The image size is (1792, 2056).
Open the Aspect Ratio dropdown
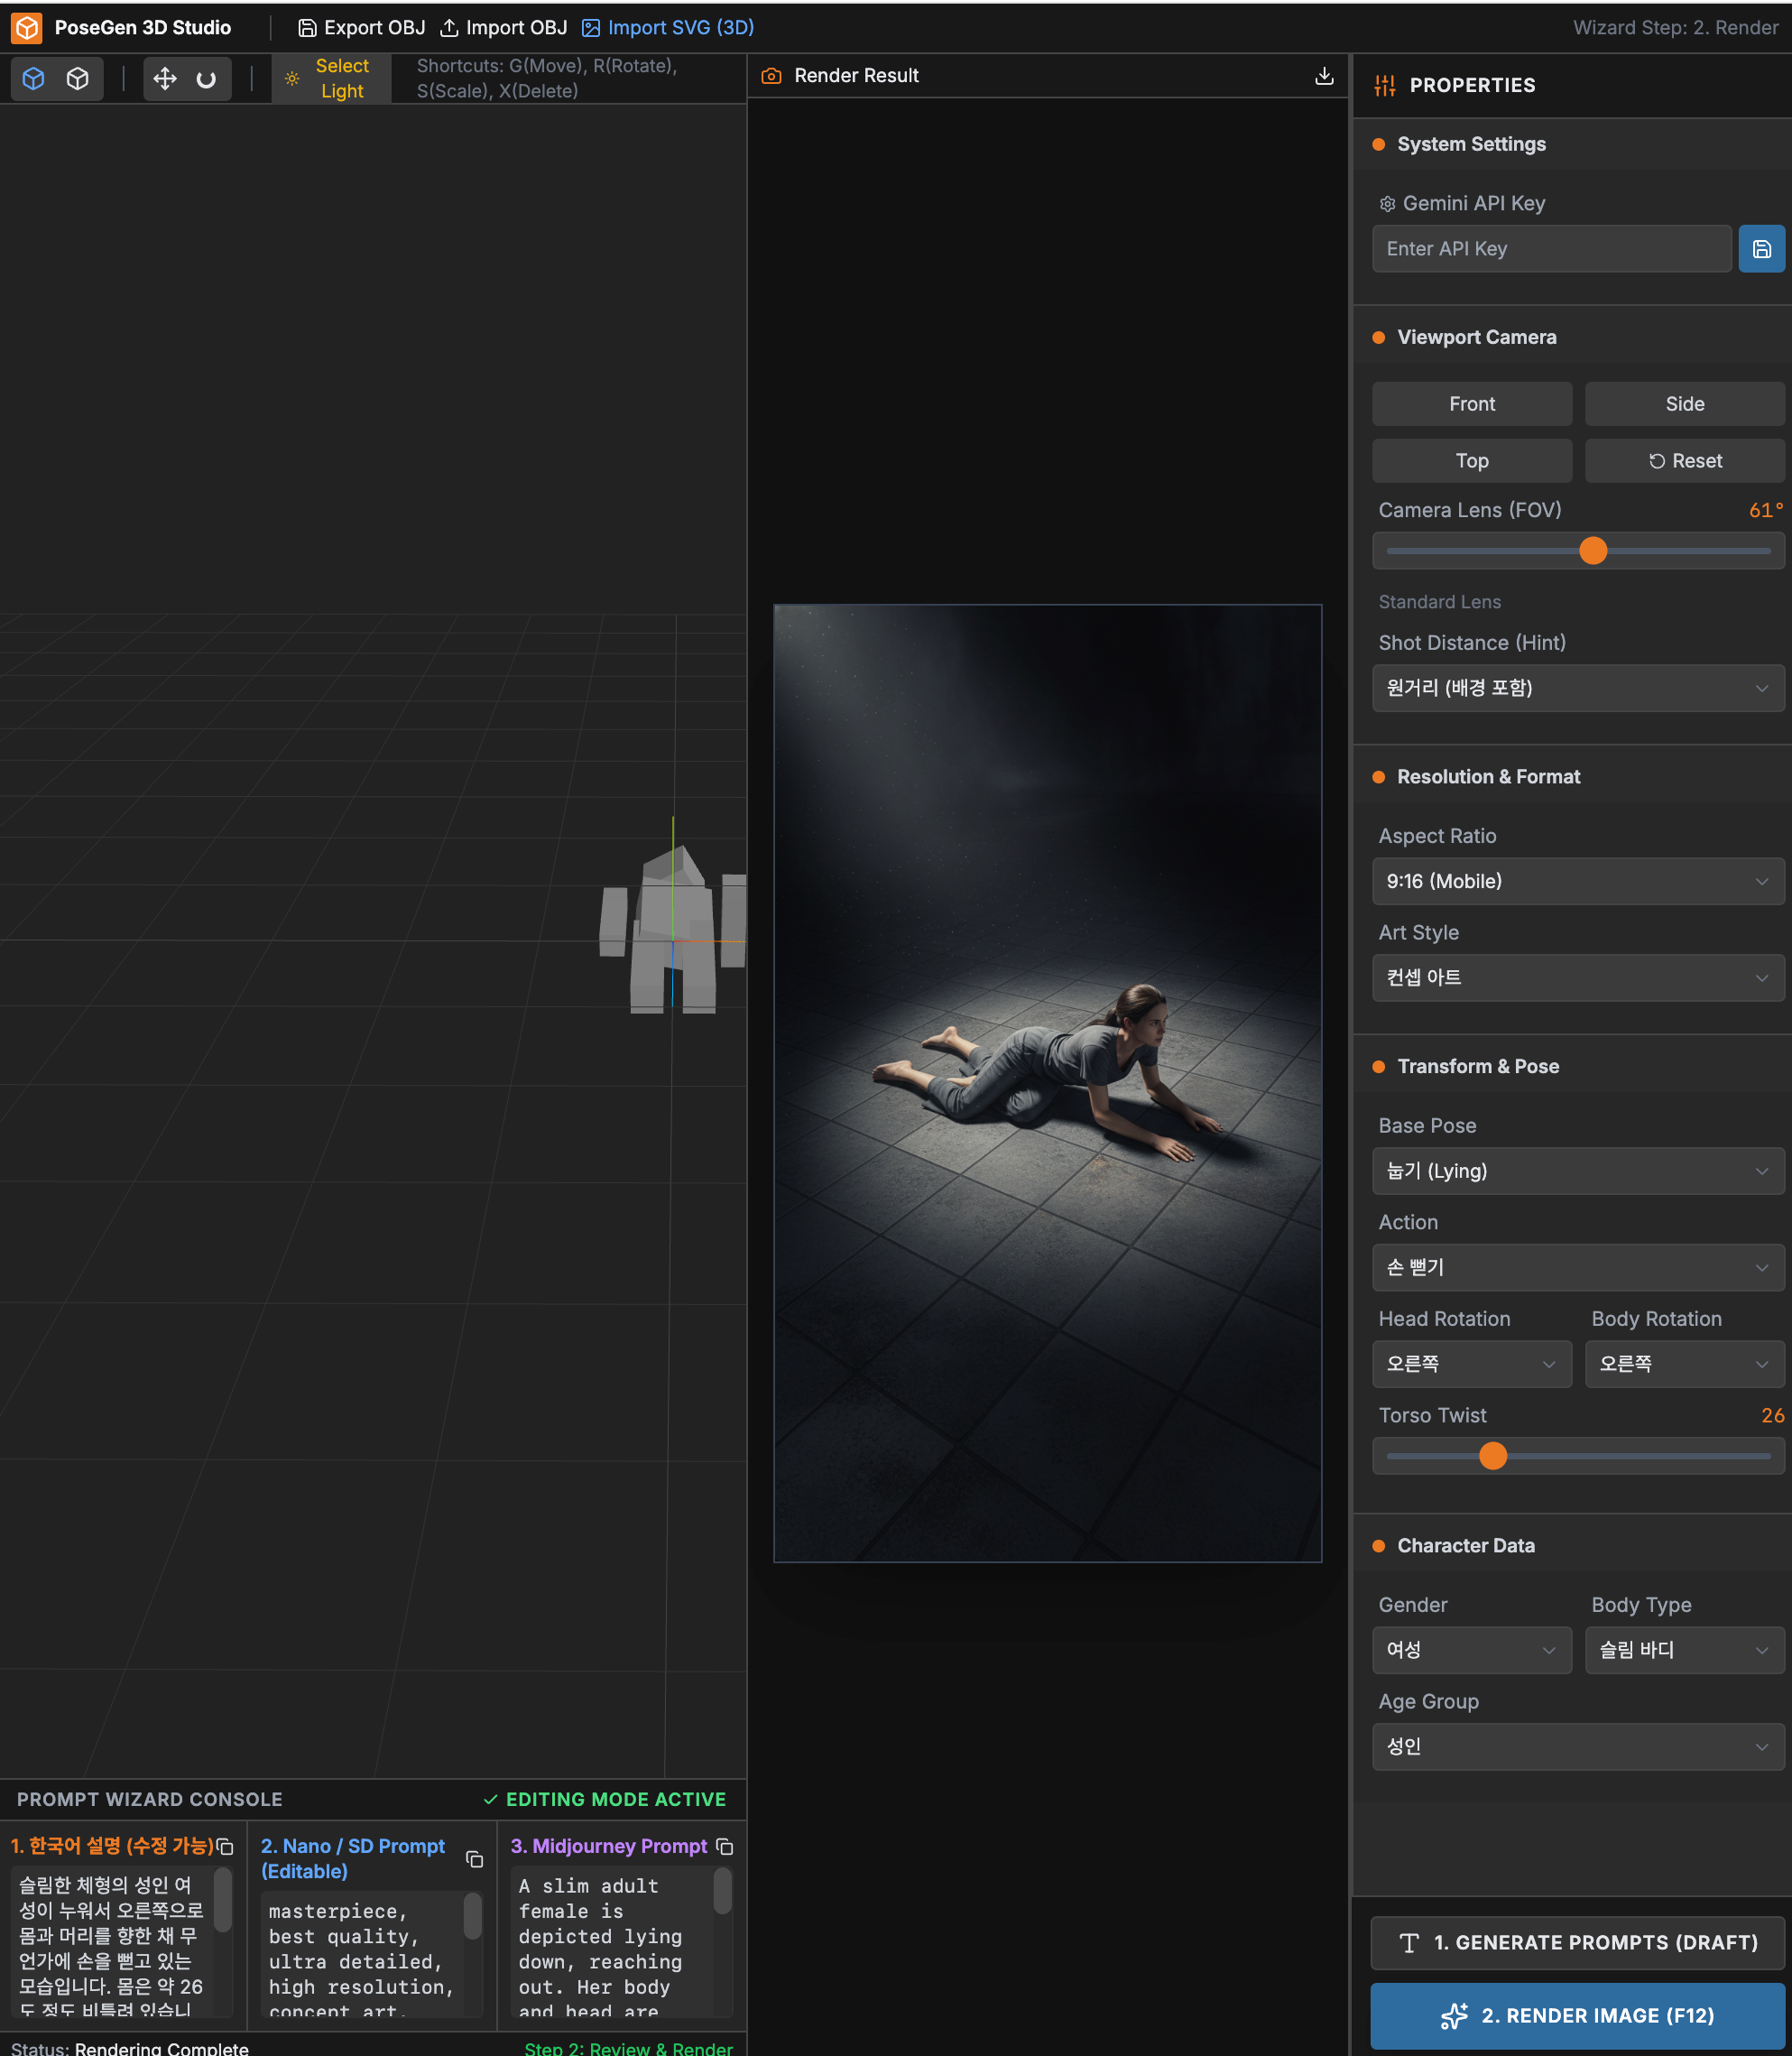tap(1577, 881)
